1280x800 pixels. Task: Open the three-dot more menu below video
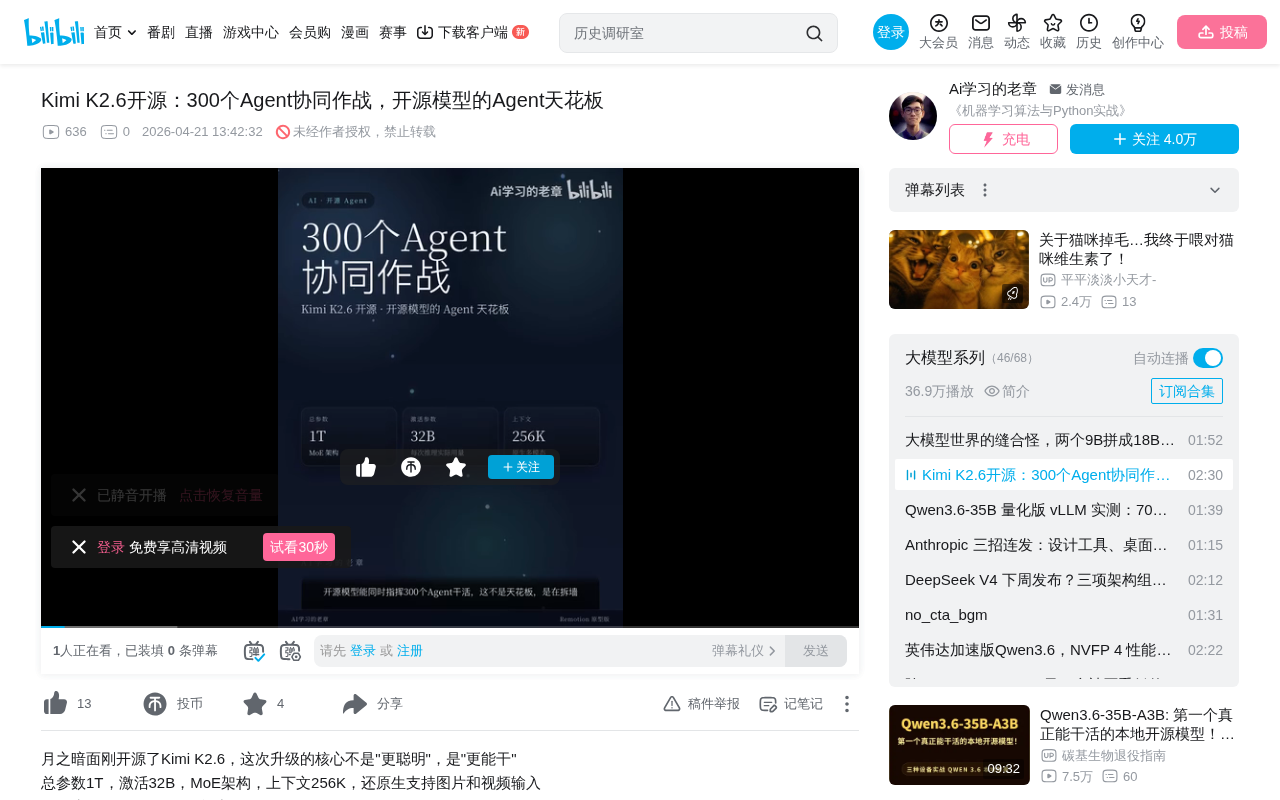846,704
